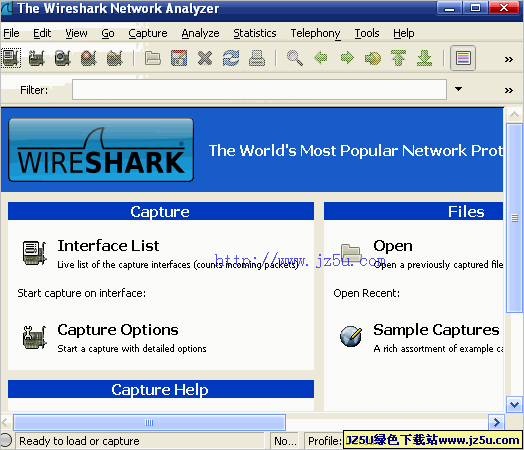524x450 pixels.
Task: Save the capture file toolbar icon
Action: coord(179,58)
